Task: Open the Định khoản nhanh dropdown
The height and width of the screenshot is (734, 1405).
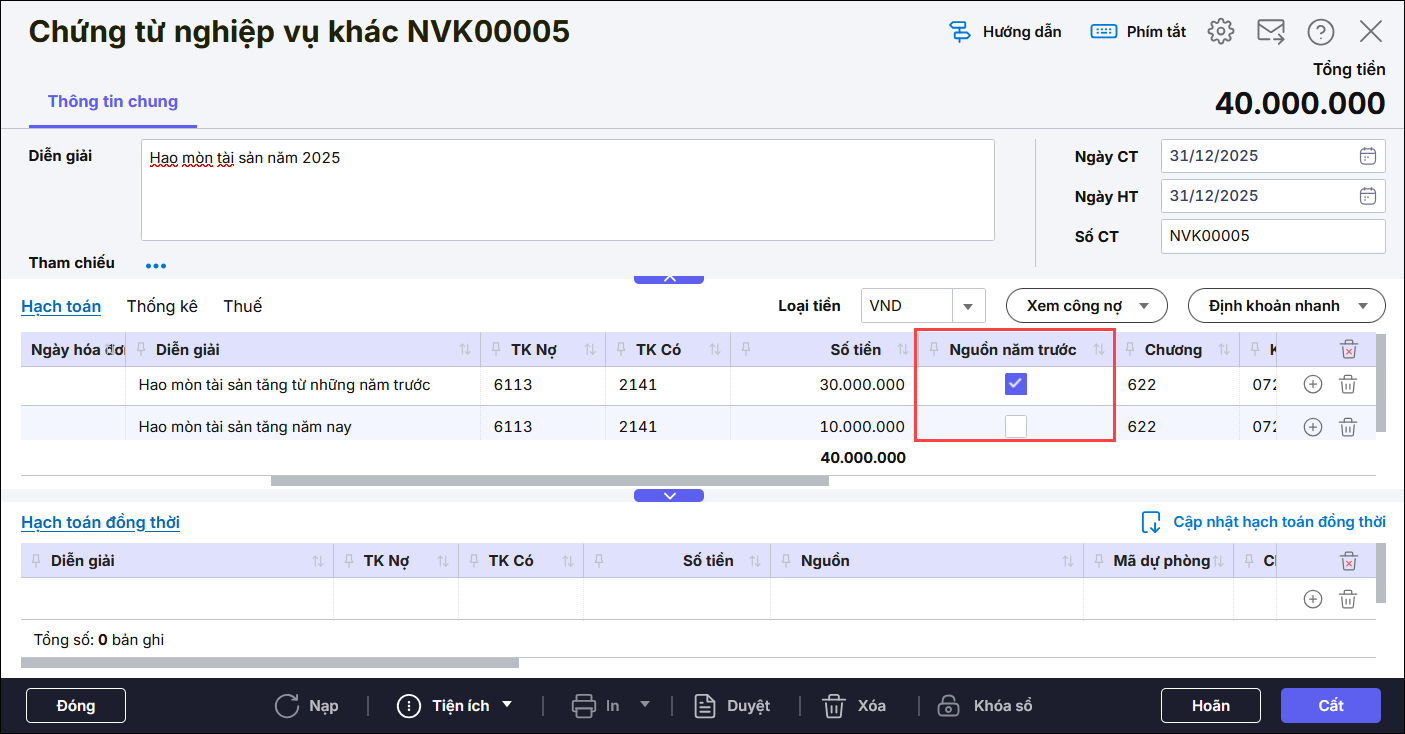Action: pos(1286,306)
